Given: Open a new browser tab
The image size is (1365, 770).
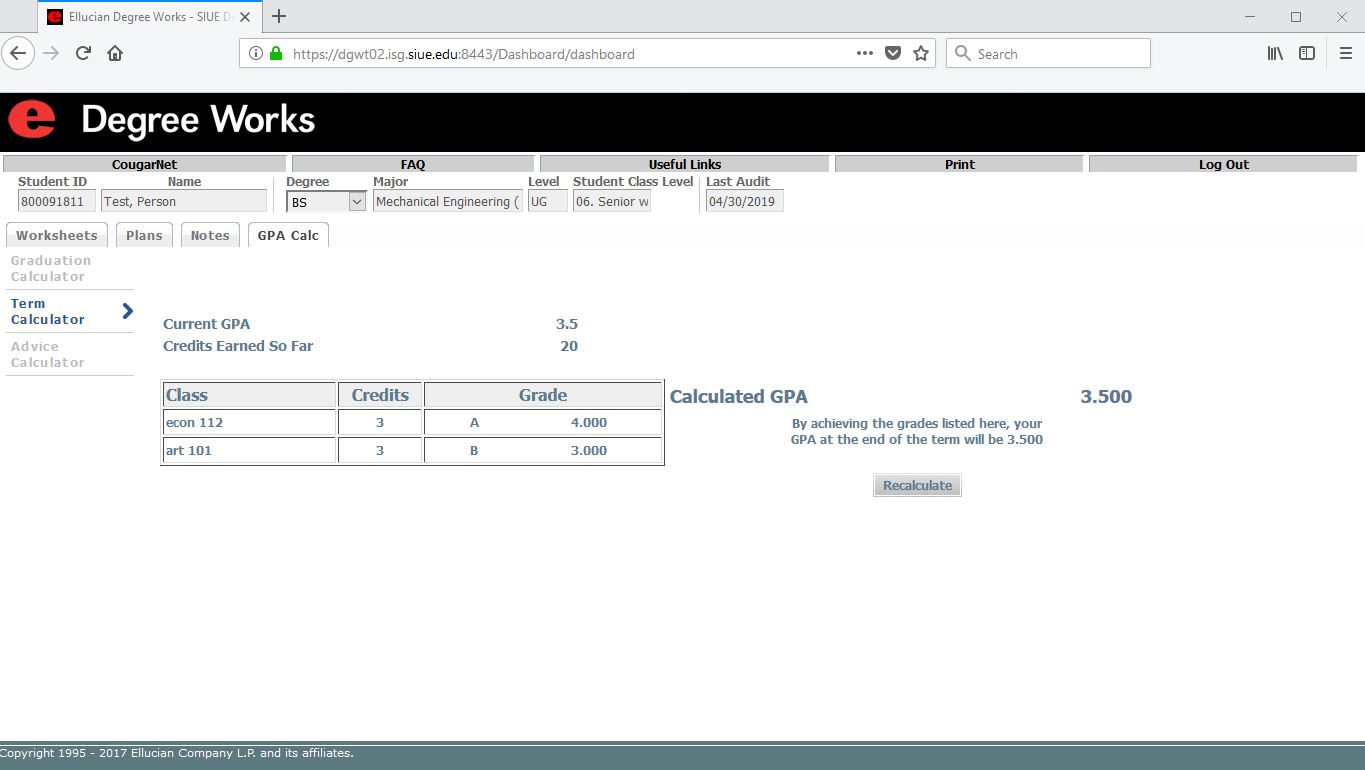Looking at the screenshot, I should tap(279, 17).
